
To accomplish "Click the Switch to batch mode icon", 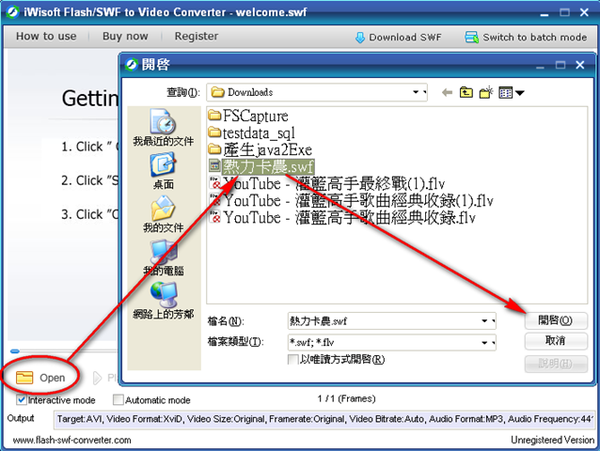I will (x=471, y=37).
